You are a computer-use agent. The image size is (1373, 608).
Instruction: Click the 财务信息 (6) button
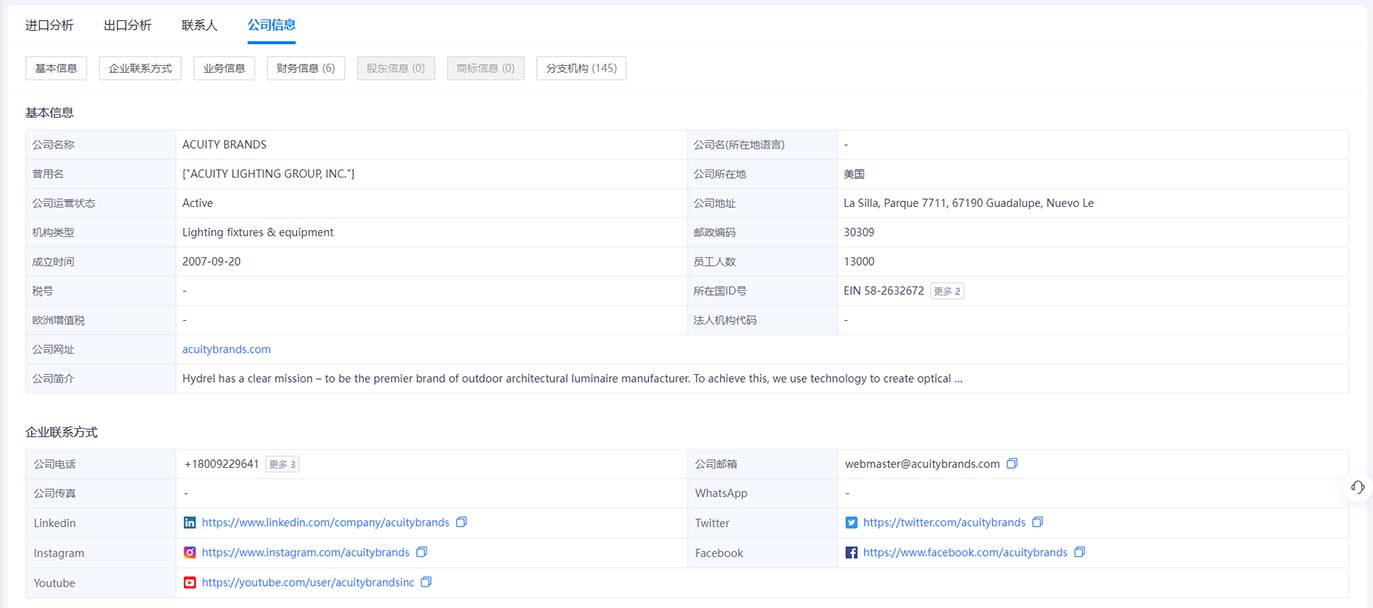click(x=306, y=68)
